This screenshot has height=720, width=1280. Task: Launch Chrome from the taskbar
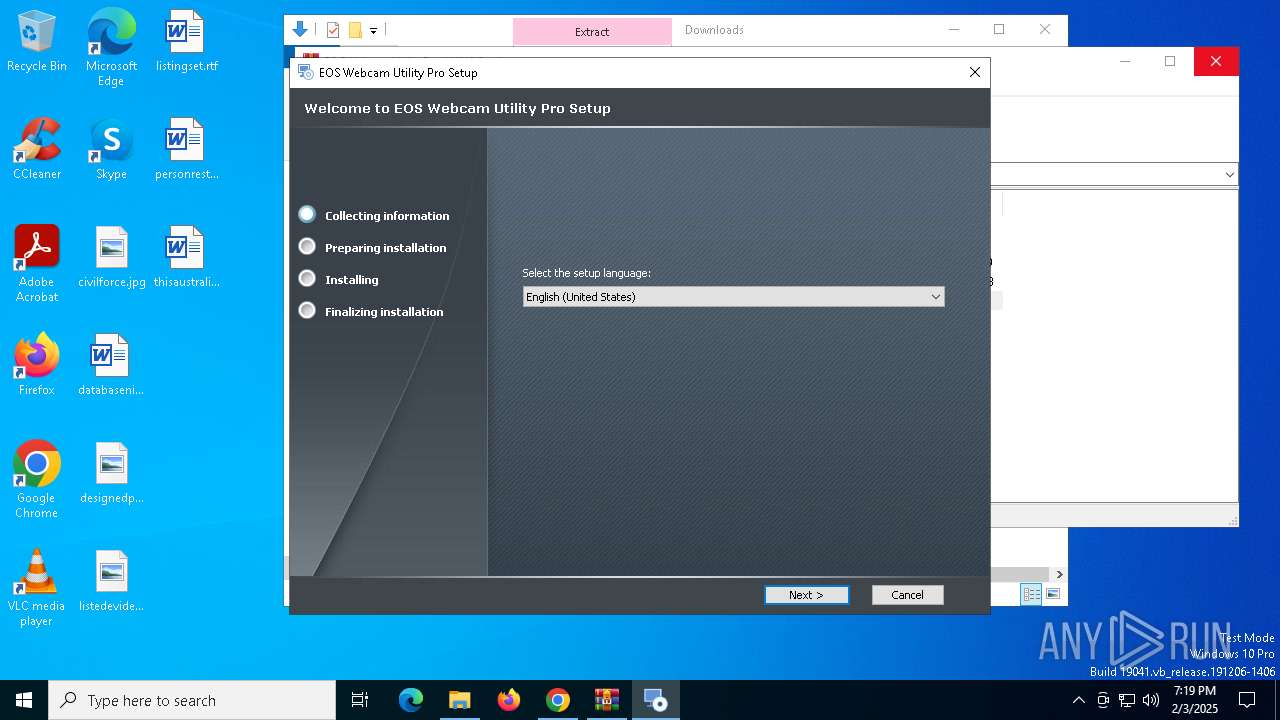(x=558, y=700)
